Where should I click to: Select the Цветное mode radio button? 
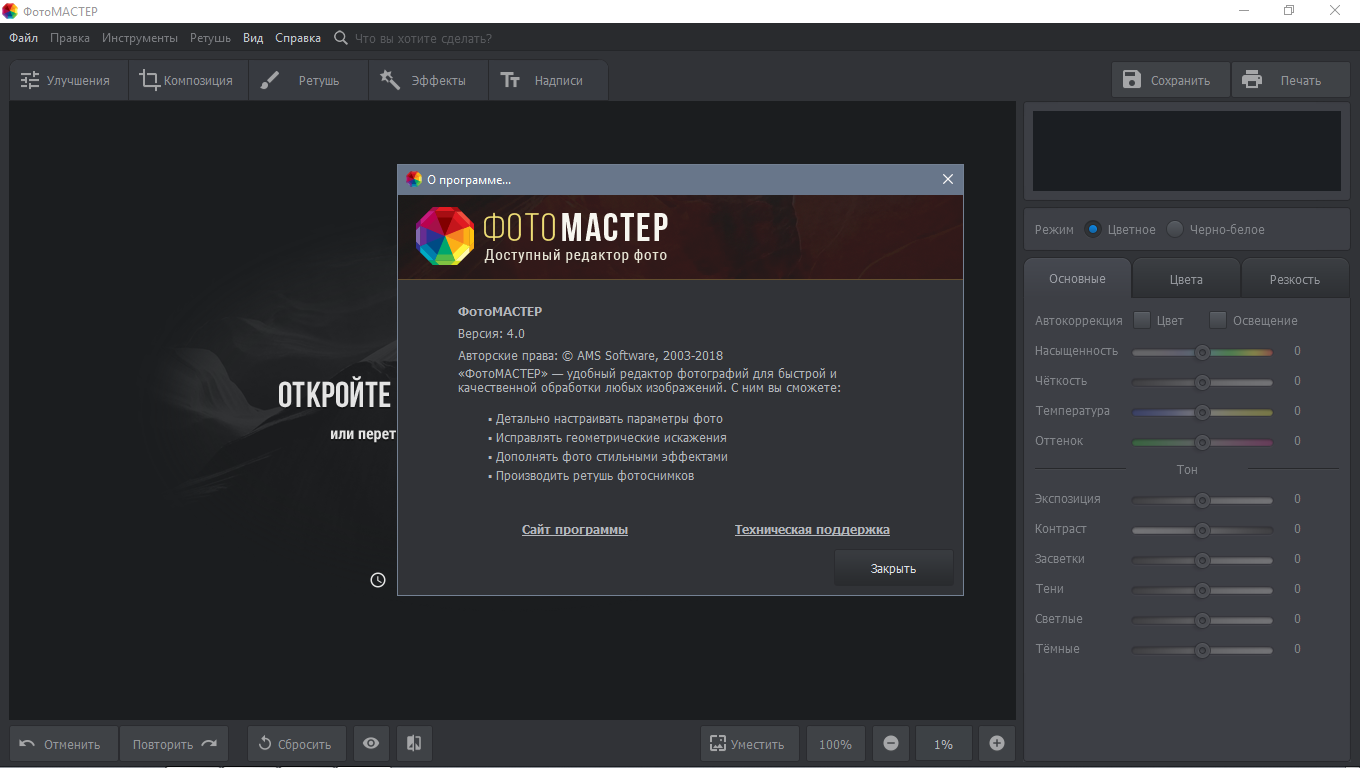click(x=1093, y=229)
